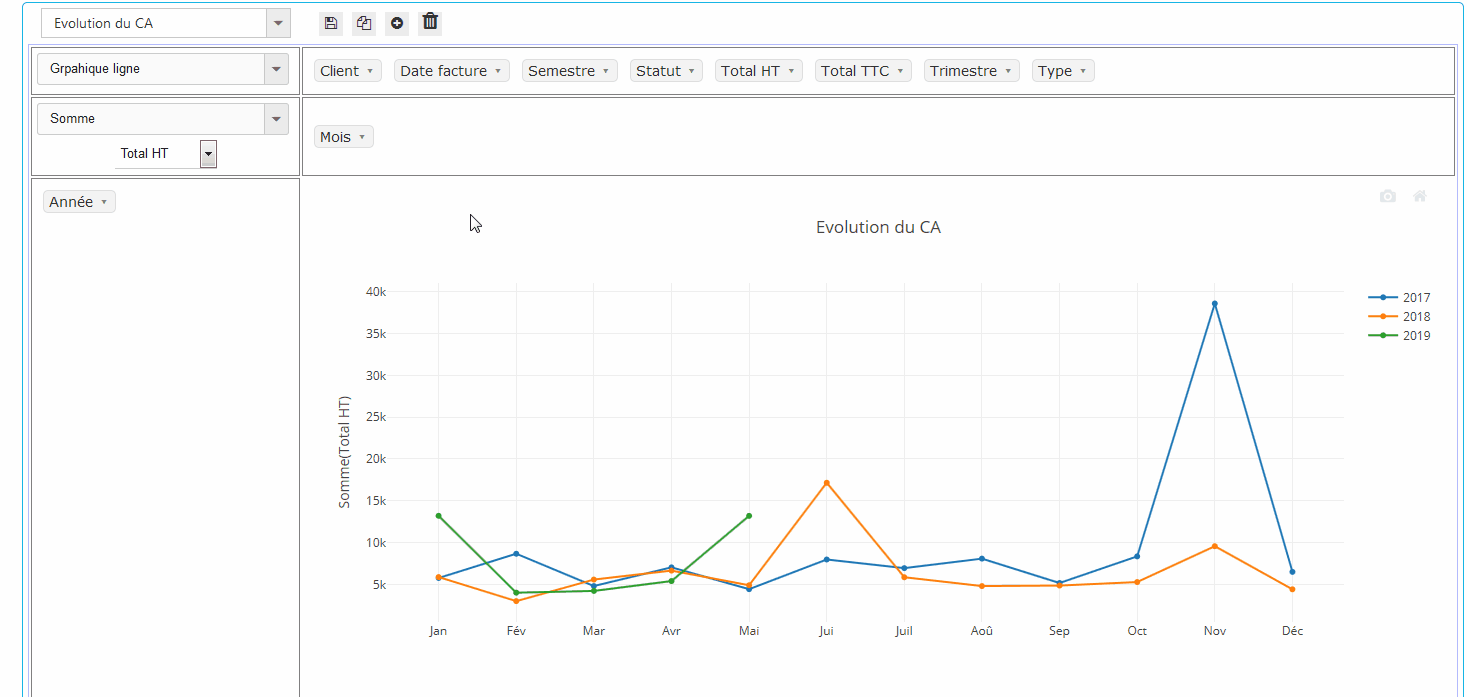Image resolution: width=1467 pixels, height=697 pixels.
Task: Download chart as image via camera icon
Action: coord(1387,196)
